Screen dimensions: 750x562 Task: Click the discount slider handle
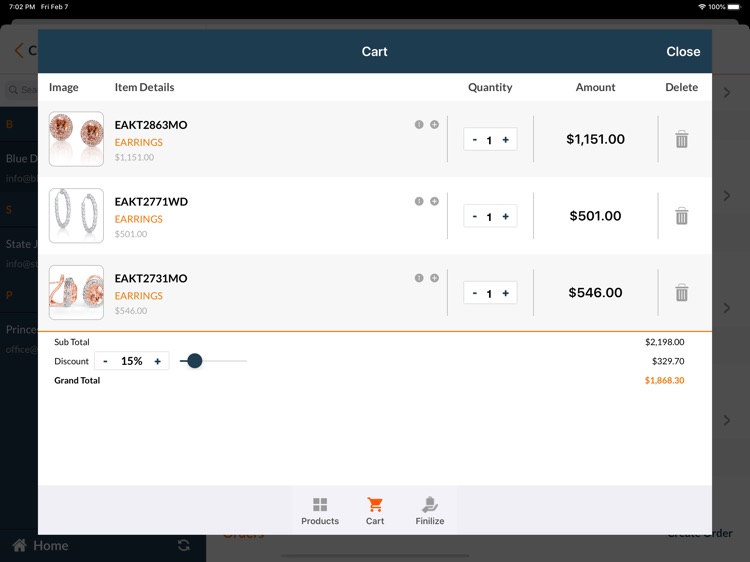coord(194,361)
